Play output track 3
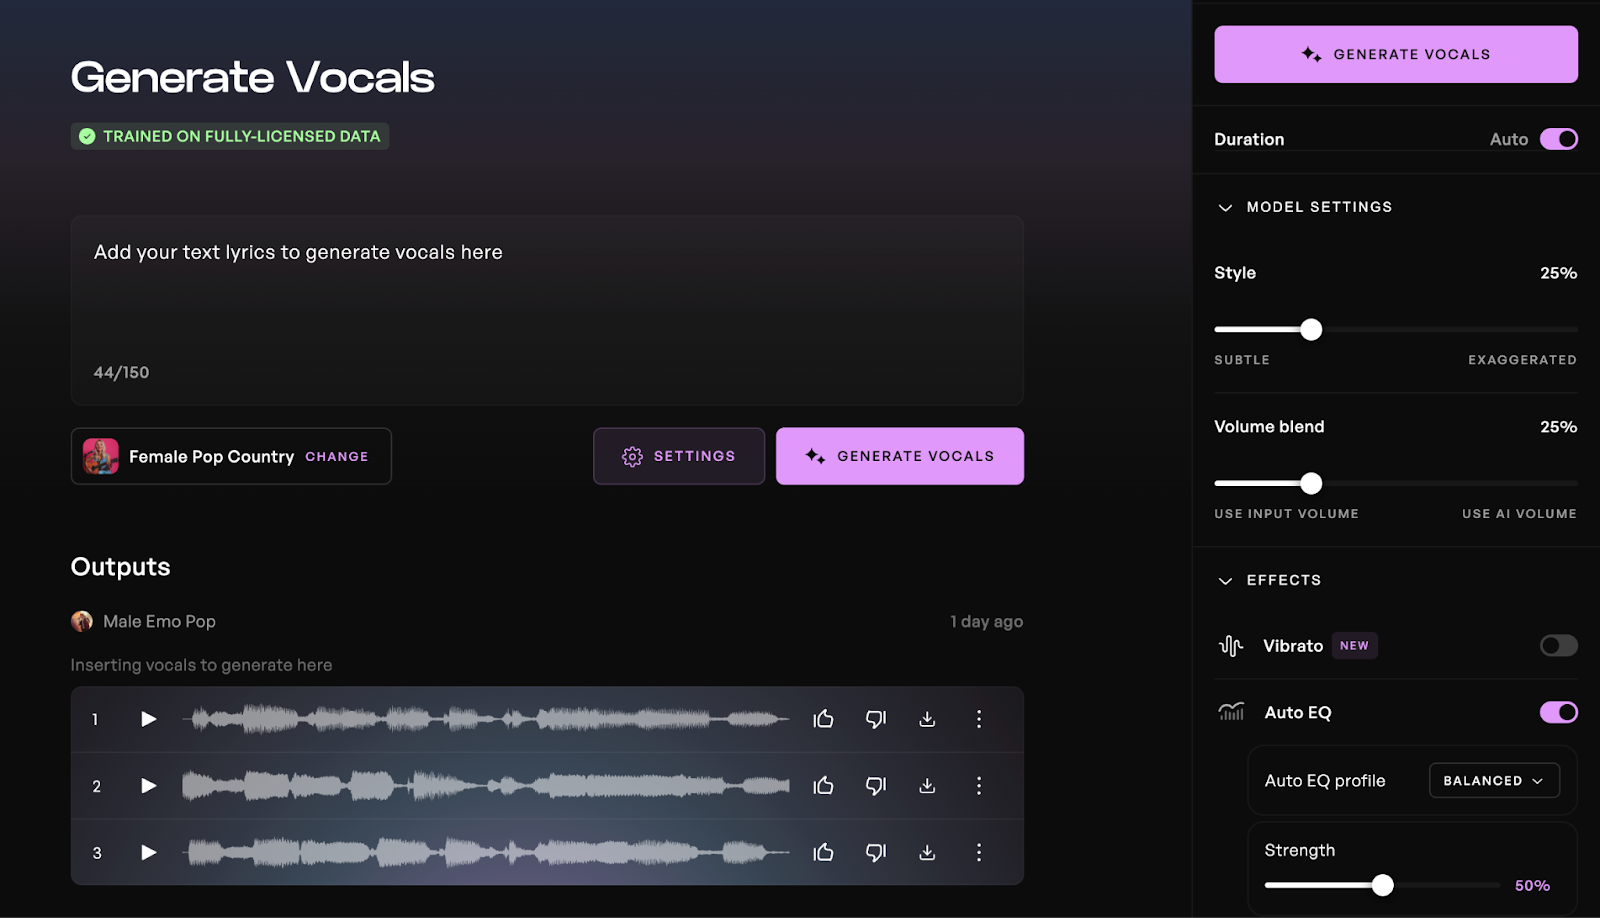The height and width of the screenshot is (918, 1600). 148,853
